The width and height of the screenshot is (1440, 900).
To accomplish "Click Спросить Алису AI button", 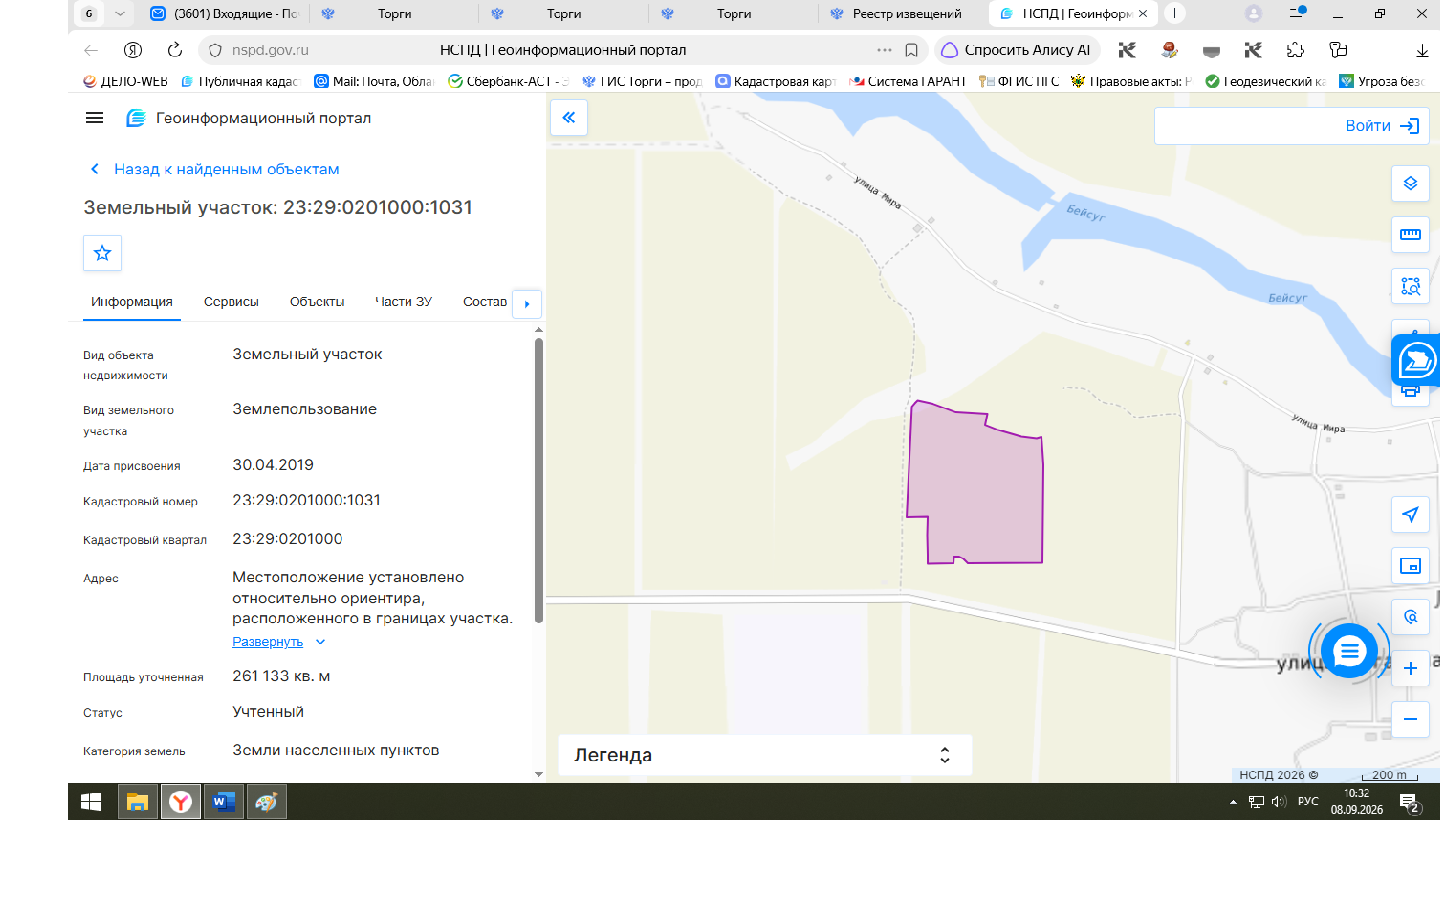I will [x=1017, y=50].
